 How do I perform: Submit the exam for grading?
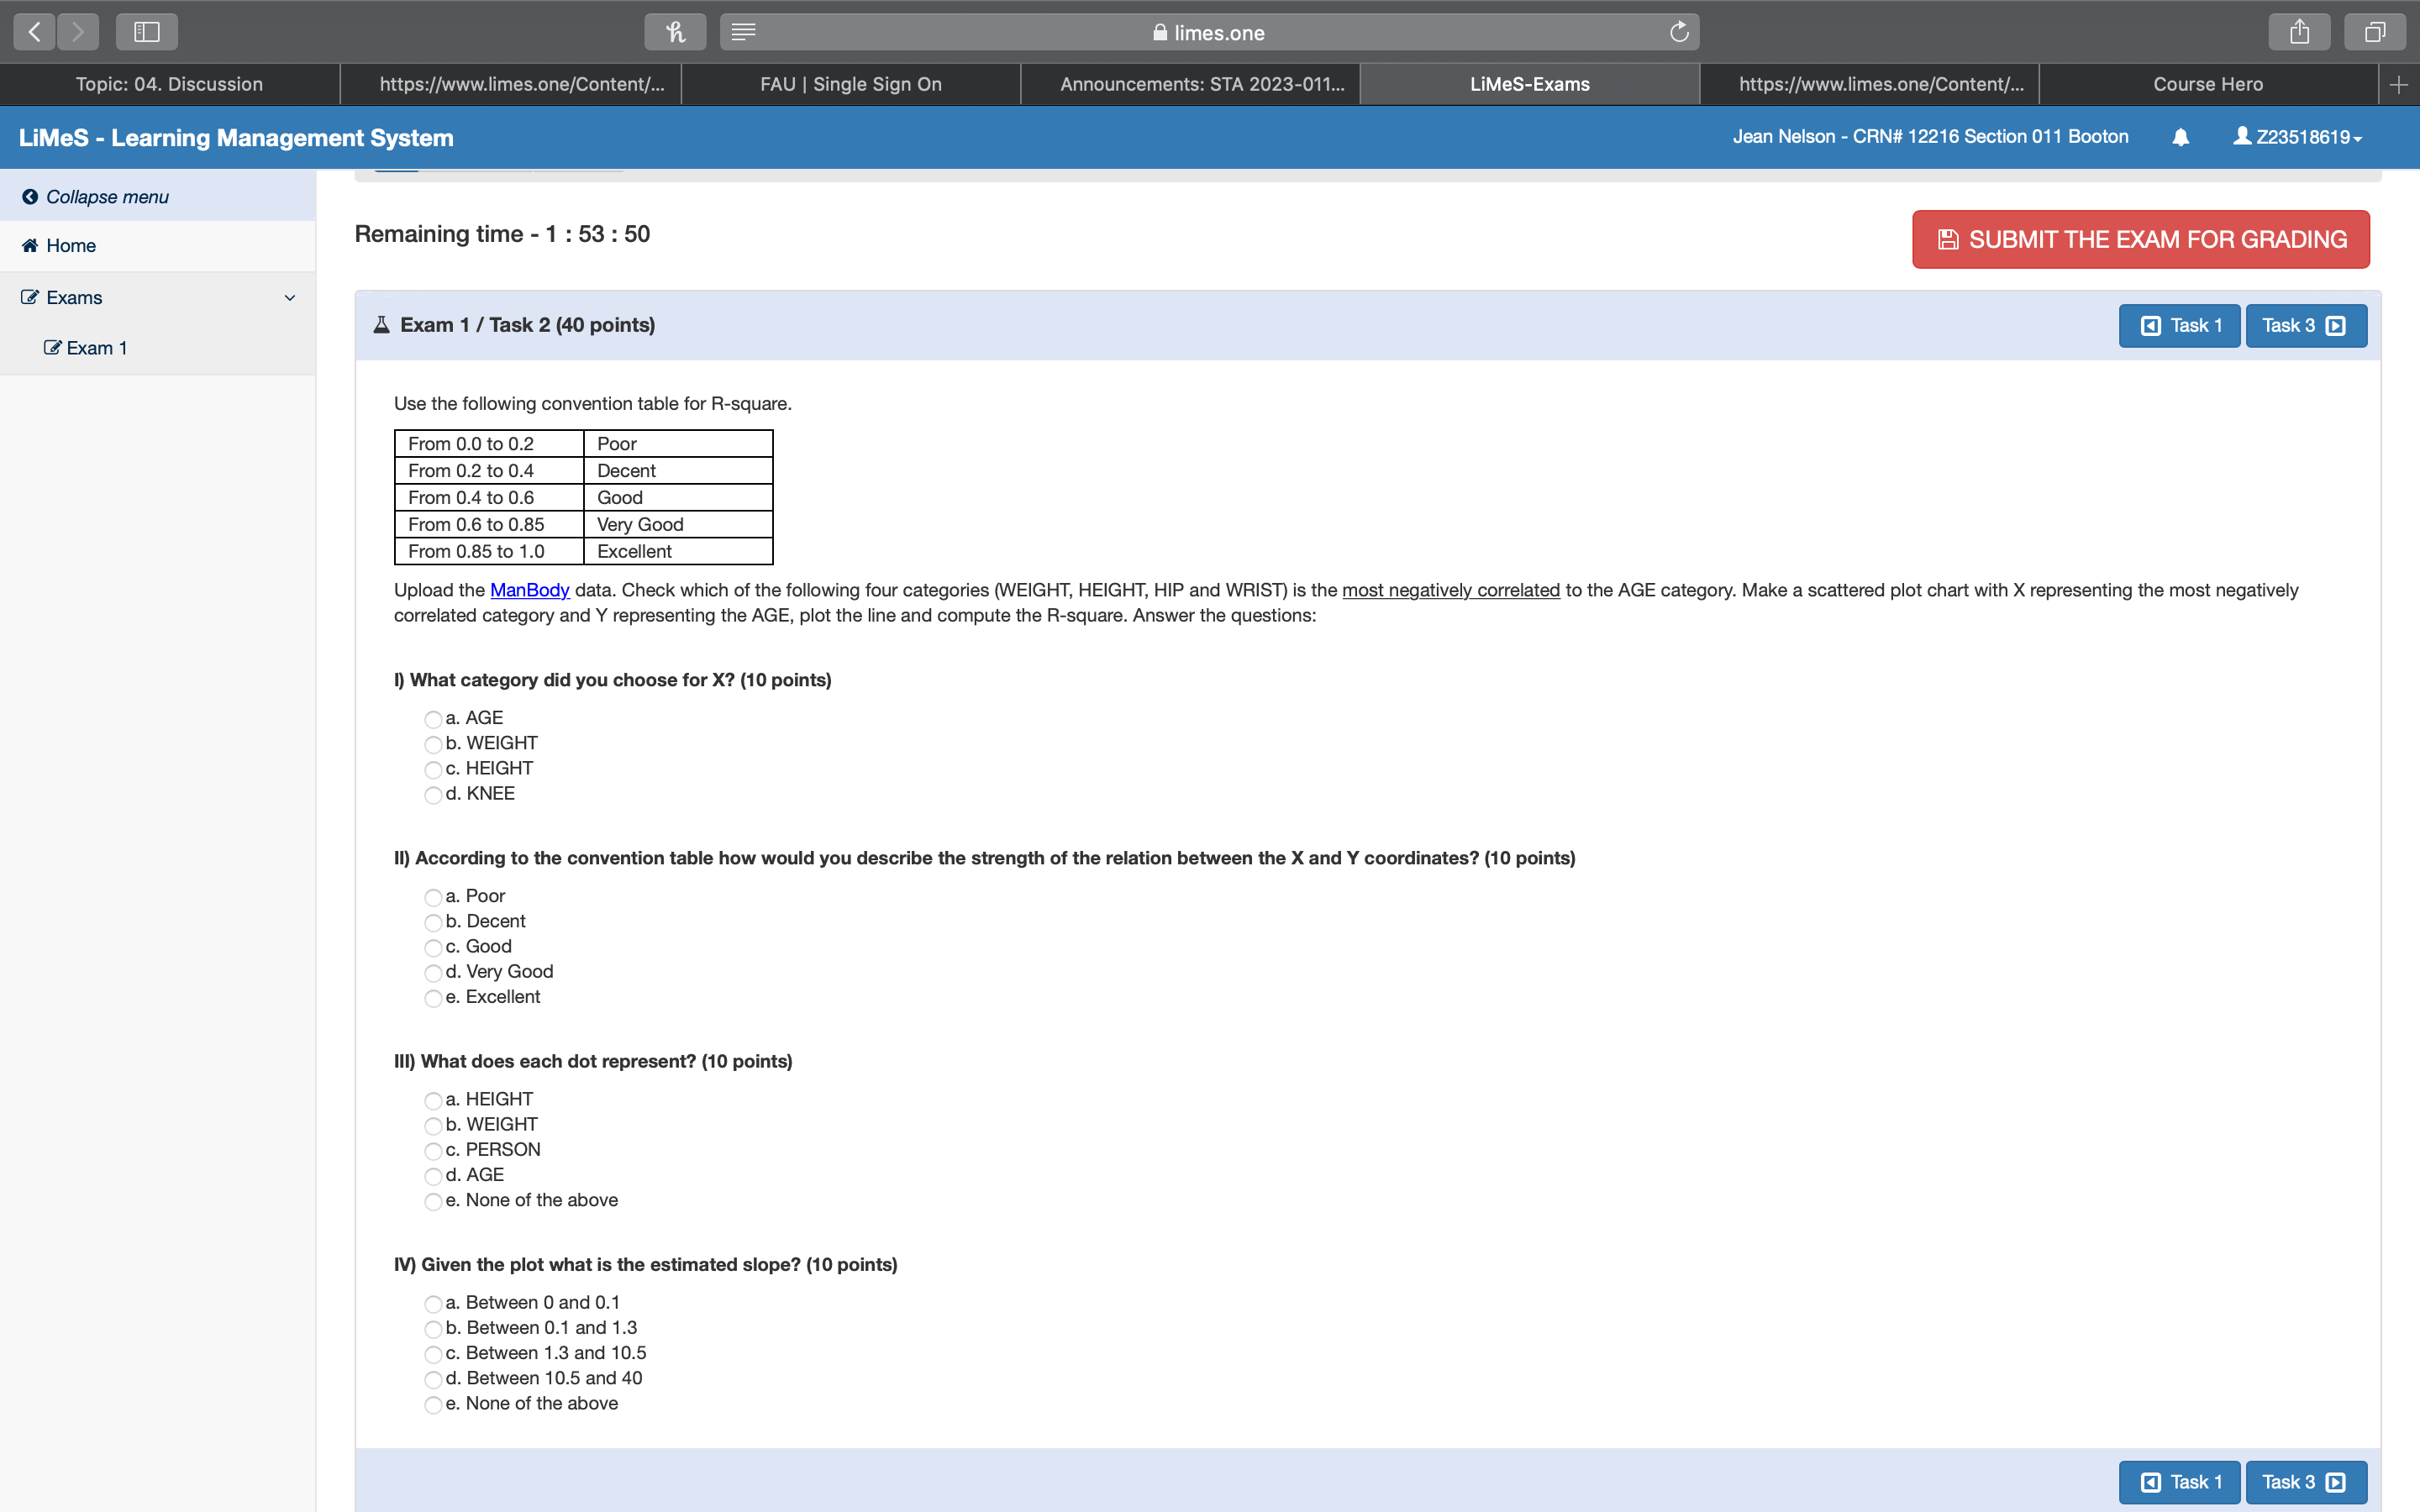coord(2139,238)
